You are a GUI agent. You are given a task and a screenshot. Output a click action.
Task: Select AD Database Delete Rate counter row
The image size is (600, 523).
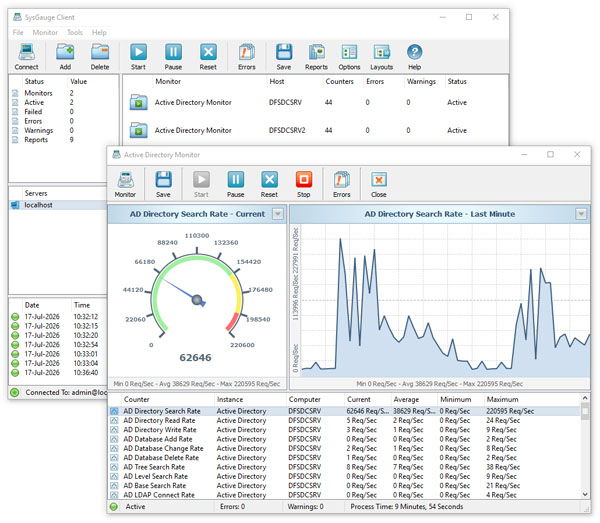pos(344,458)
